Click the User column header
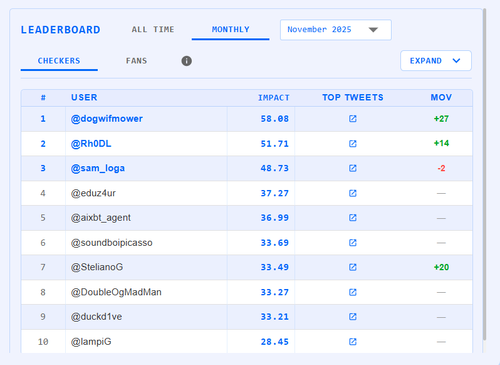 tap(84, 98)
